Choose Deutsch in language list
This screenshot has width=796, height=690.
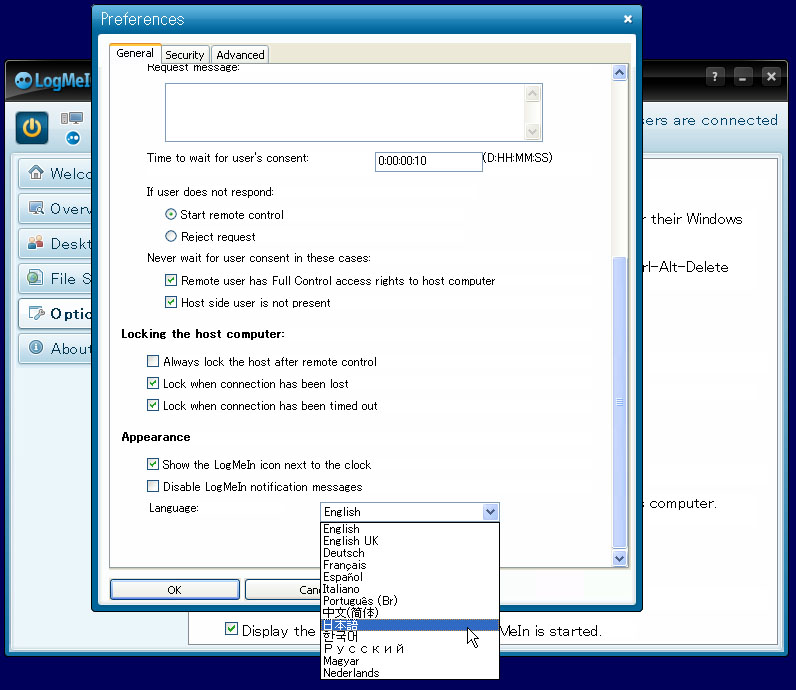(410, 553)
